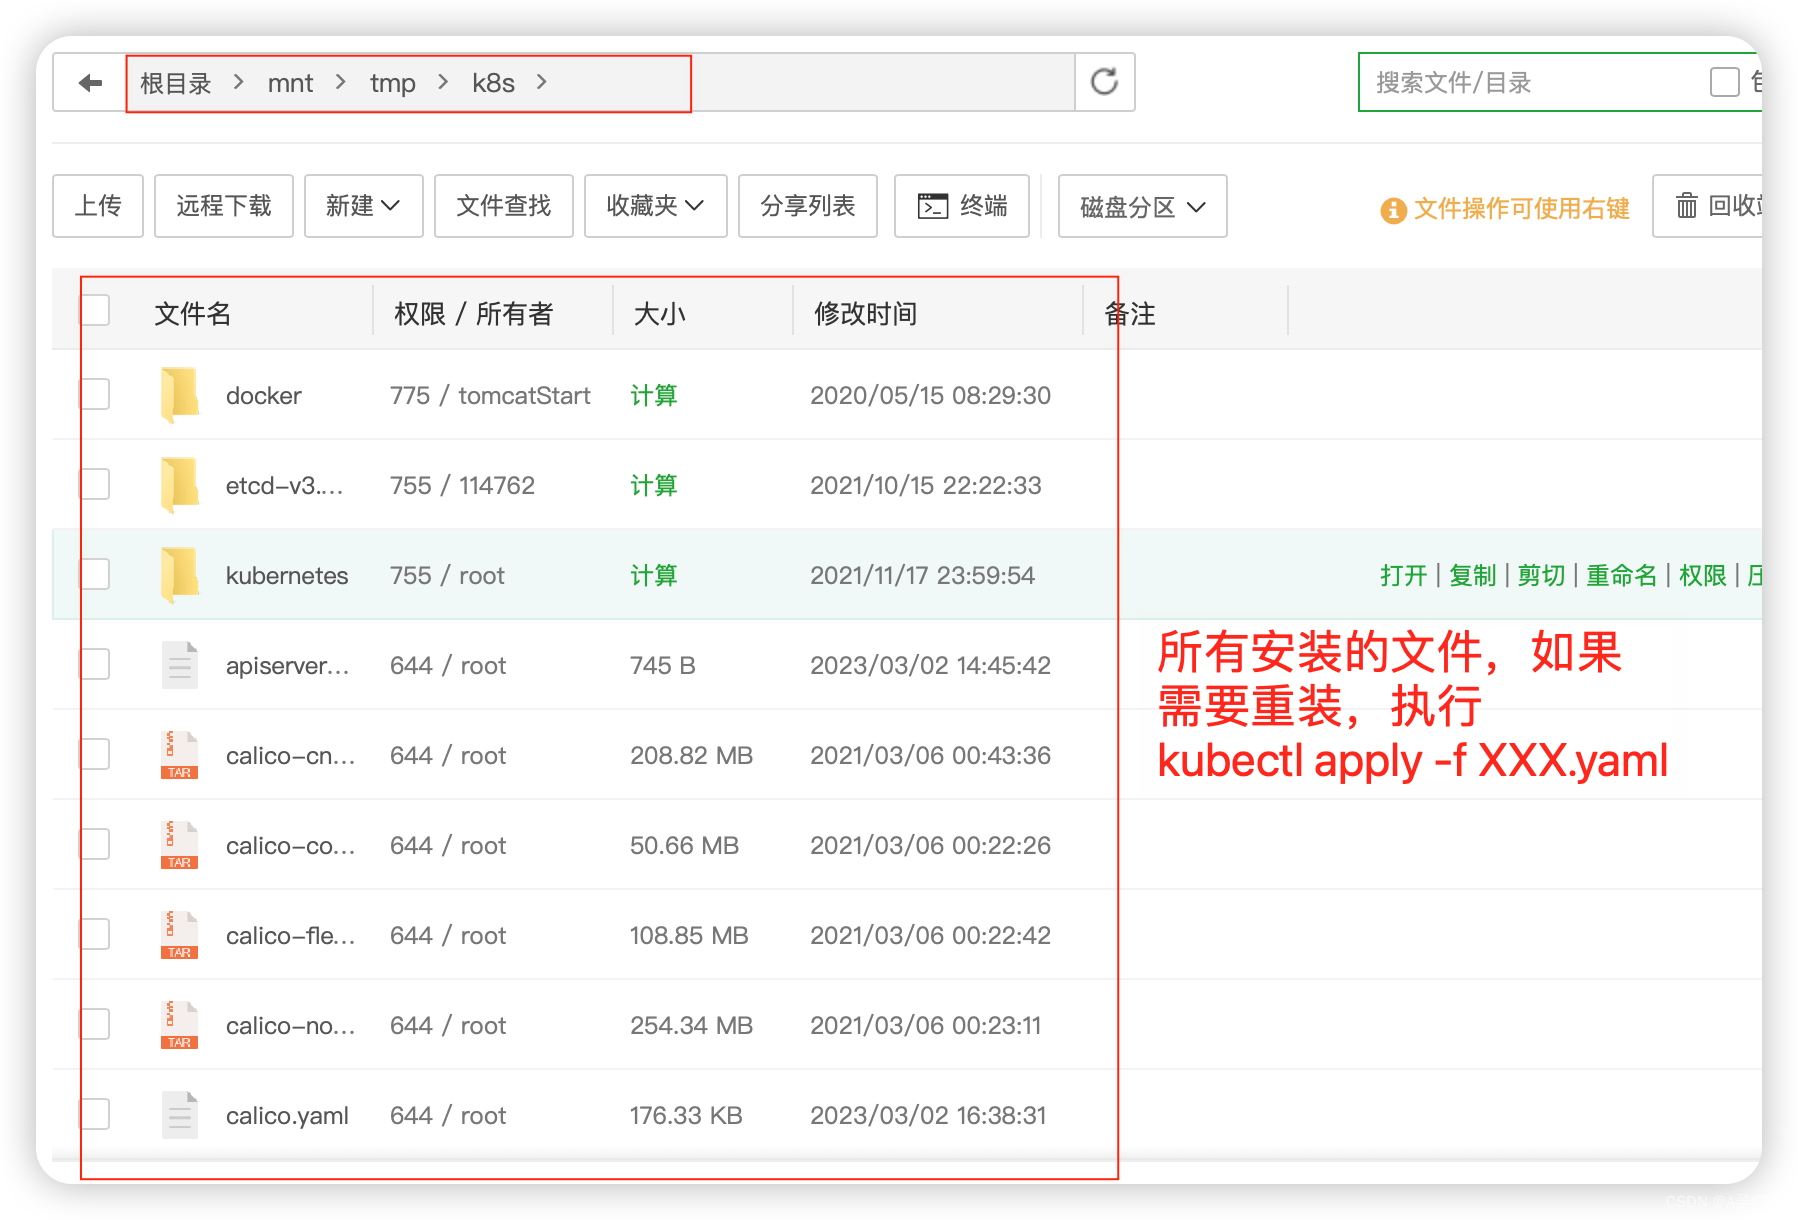Viewport: 1798px width, 1220px height.
Task: Click the 208.82 MB size cell
Action: coord(691,756)
